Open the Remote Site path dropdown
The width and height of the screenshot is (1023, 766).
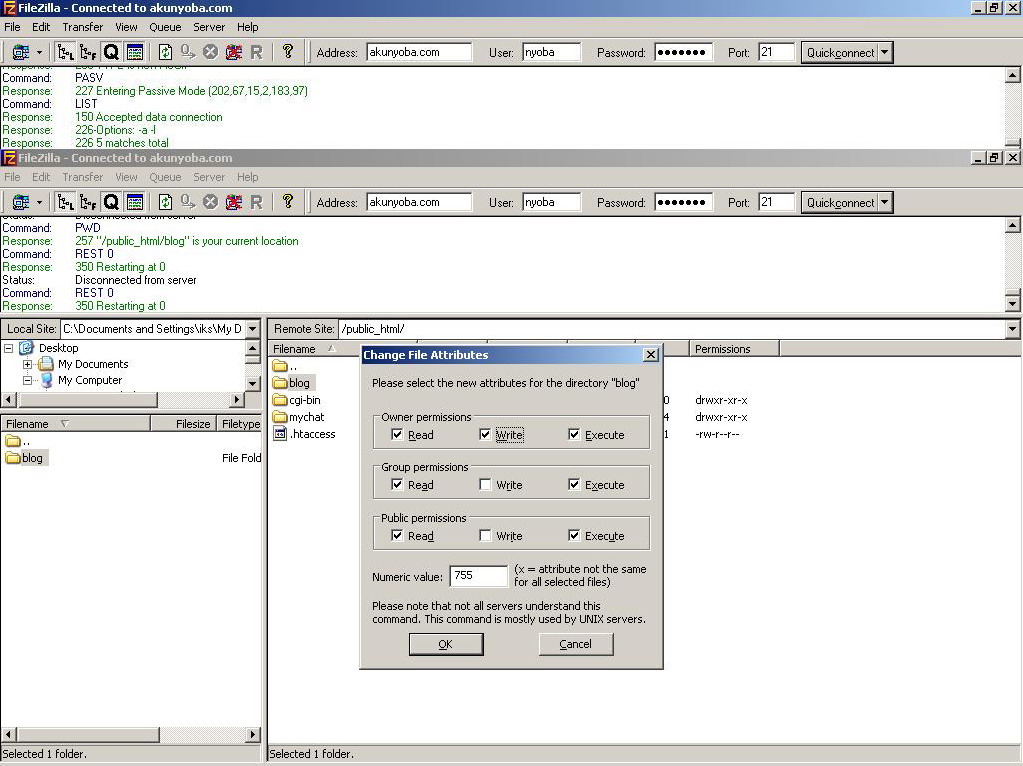tap(1012, 329)
